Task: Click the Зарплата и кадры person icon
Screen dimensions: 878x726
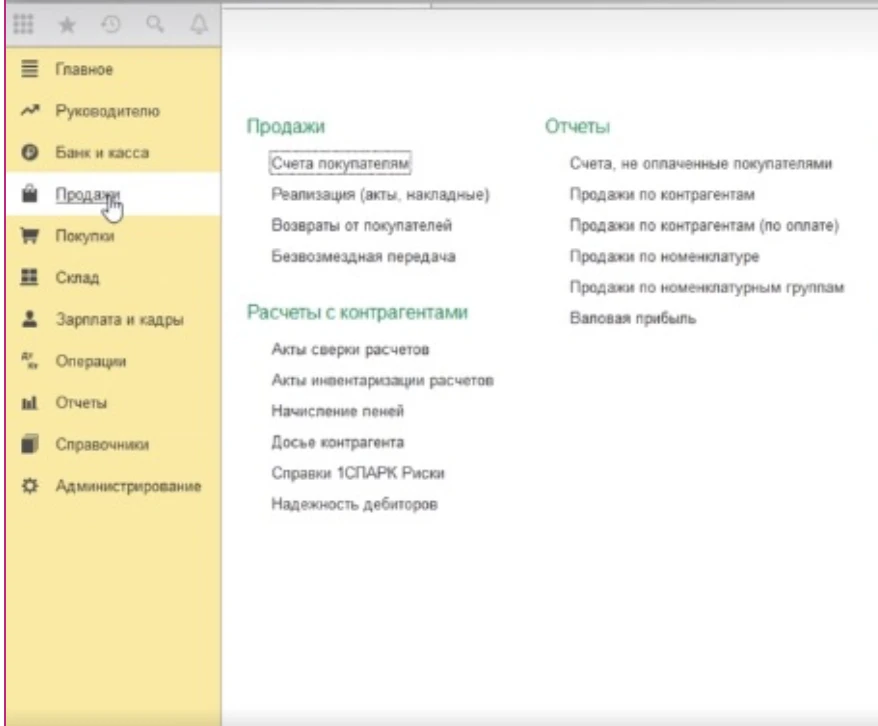Action: (30, 320)
